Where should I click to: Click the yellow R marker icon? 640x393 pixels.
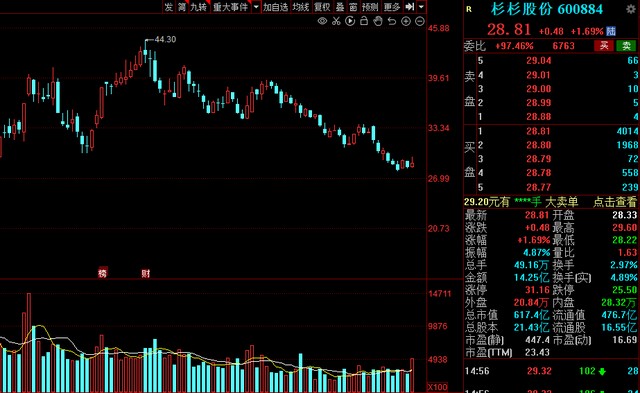click(x=469, y=9)
